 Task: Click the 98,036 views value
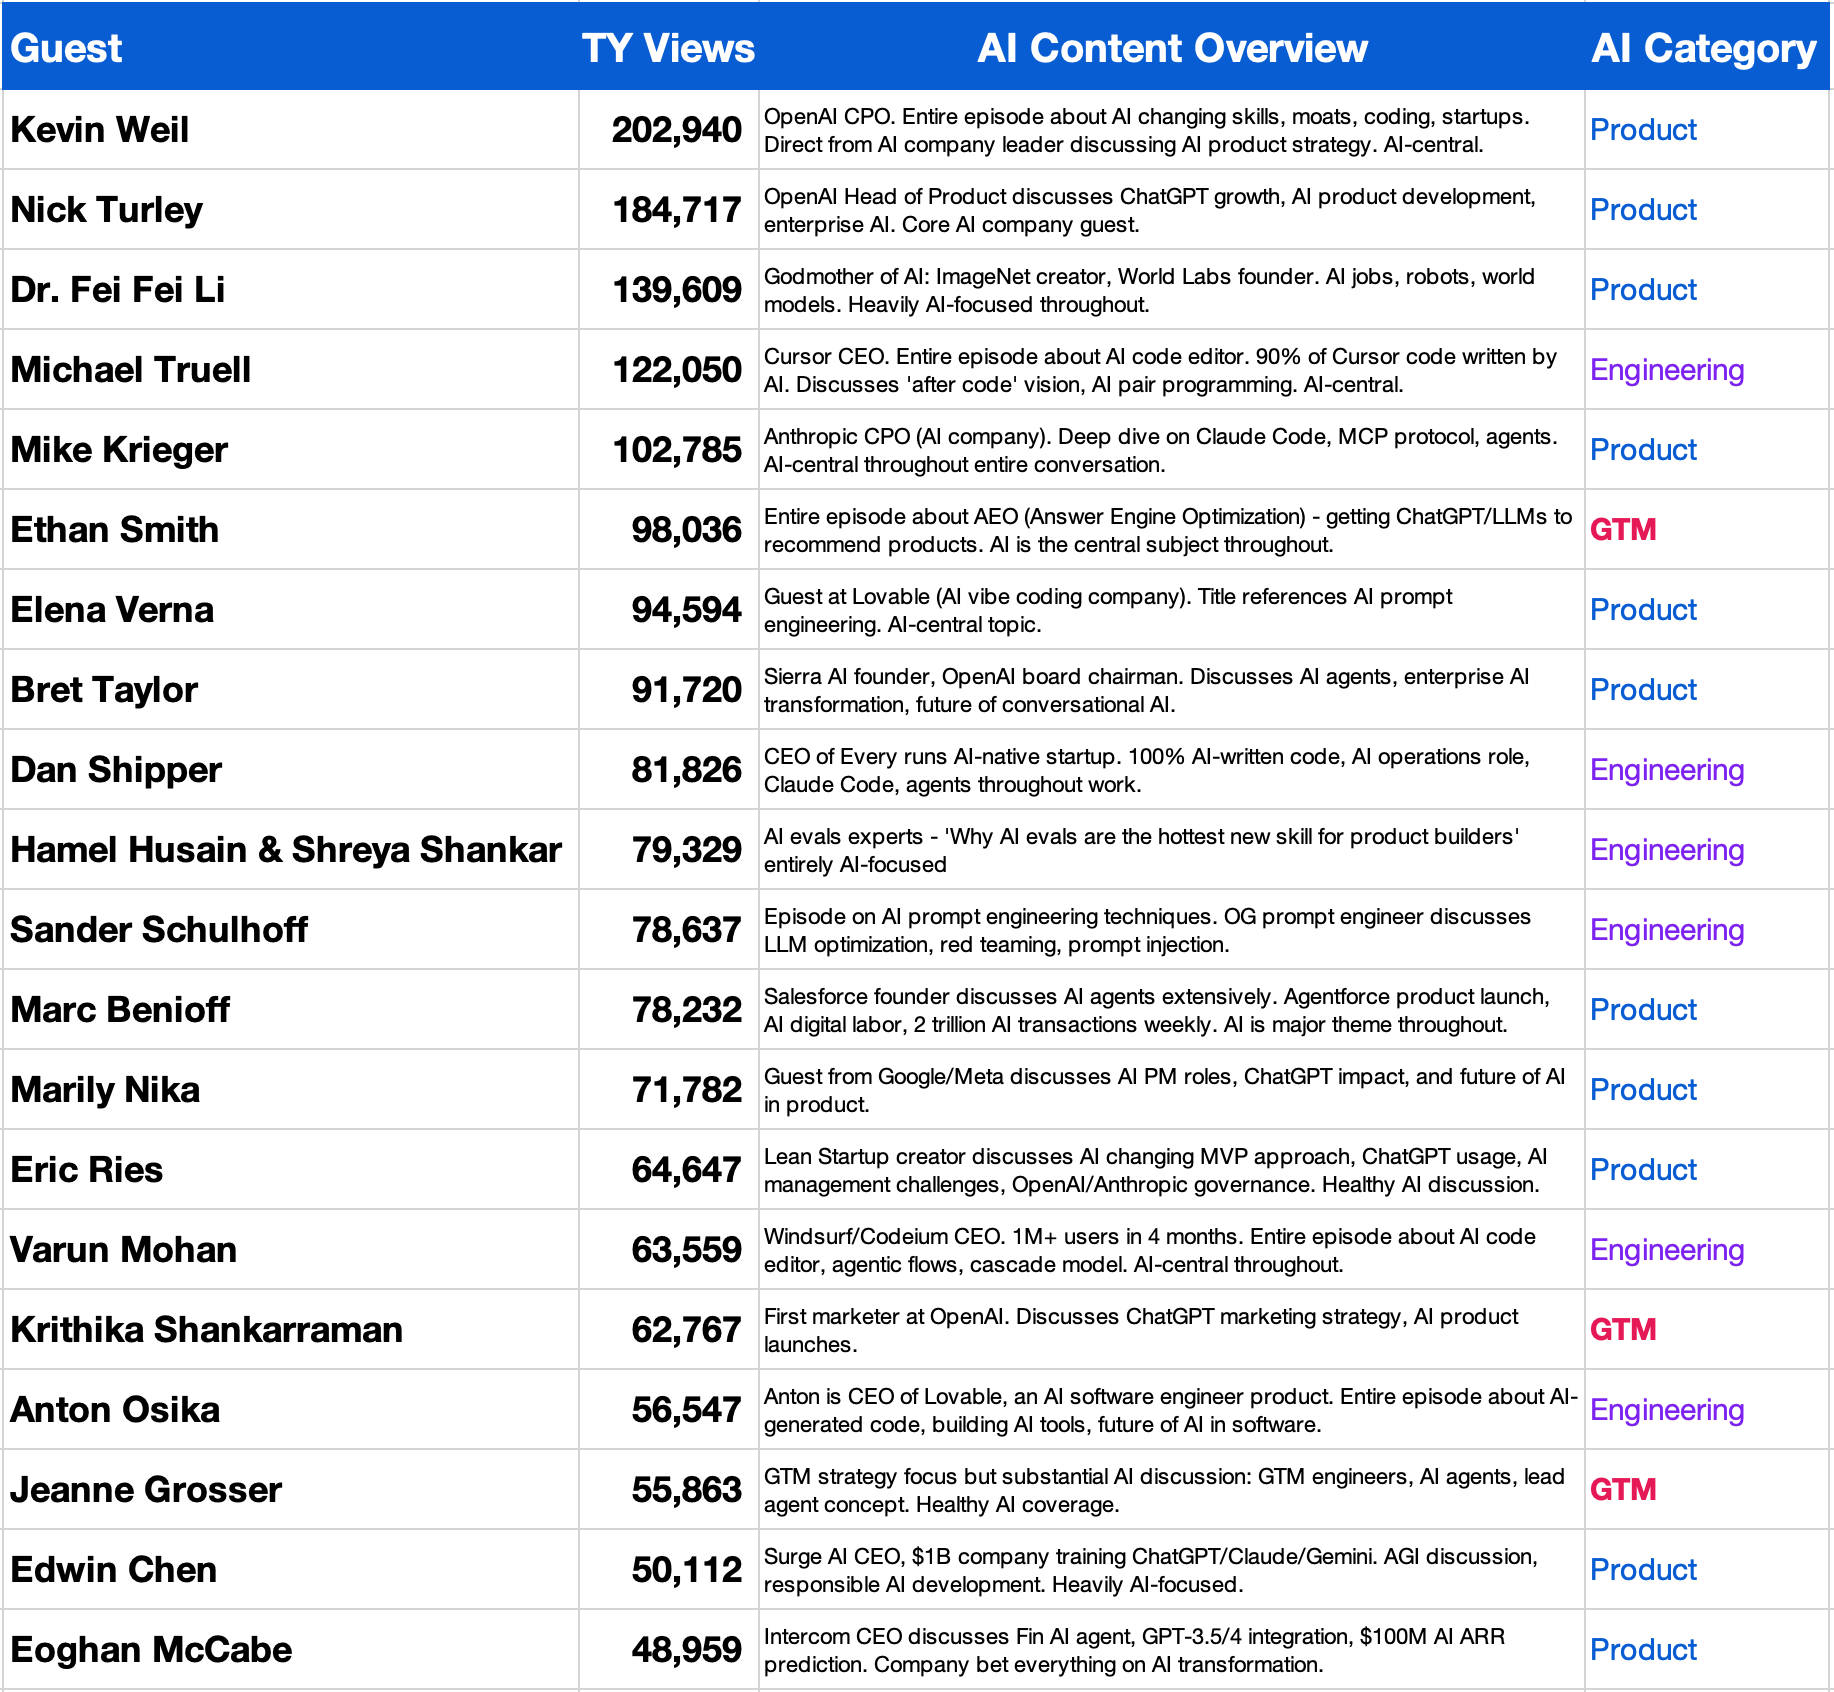[687, 530]
